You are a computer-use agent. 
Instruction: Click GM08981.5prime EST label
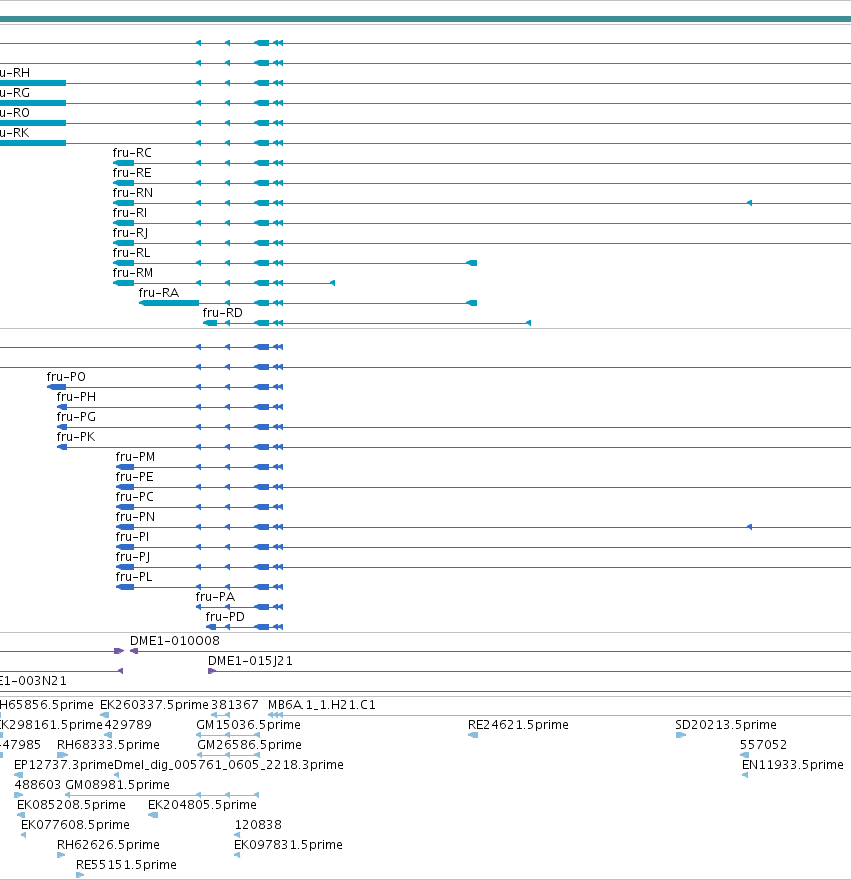(x=117, y=785)
